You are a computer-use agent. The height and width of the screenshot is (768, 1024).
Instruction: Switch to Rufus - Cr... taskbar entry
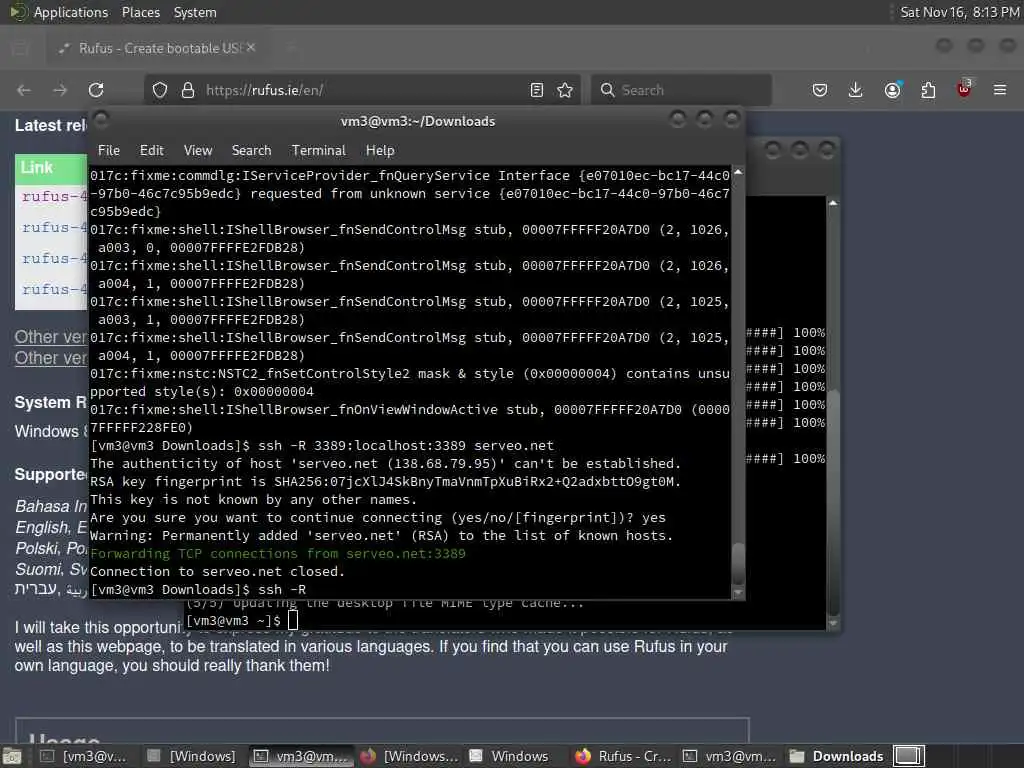pos(624,756)
